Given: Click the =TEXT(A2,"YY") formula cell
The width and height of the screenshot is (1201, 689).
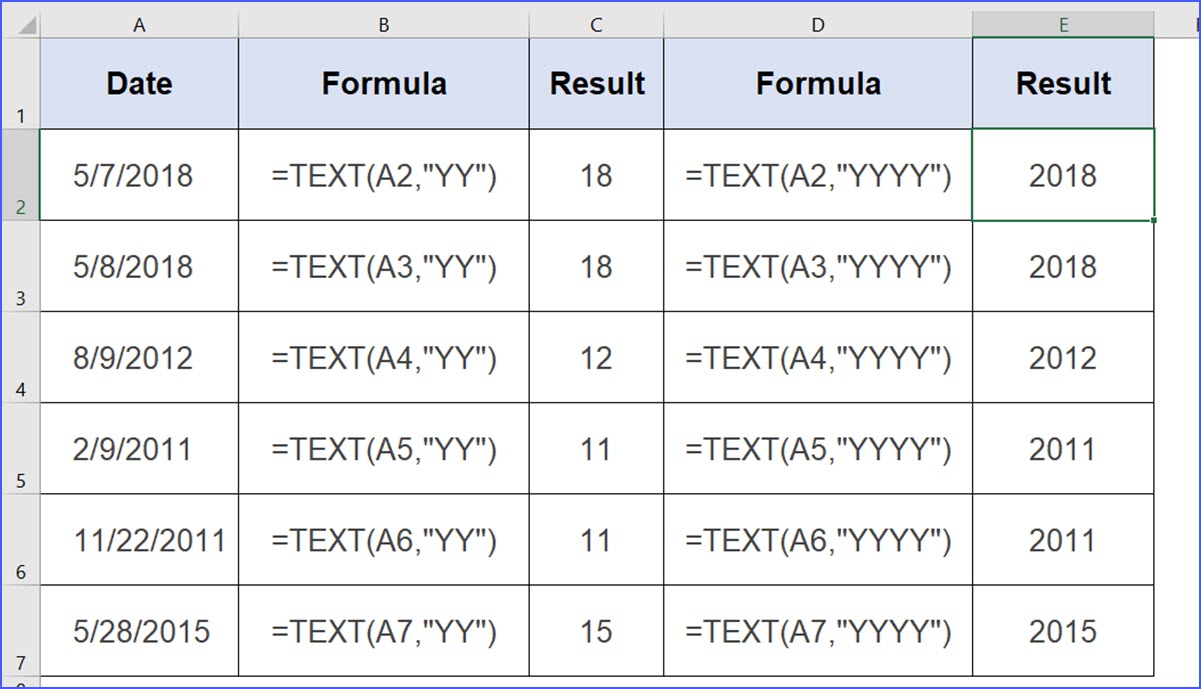Looking at the screenshot, I should click(x=384, y=176).
